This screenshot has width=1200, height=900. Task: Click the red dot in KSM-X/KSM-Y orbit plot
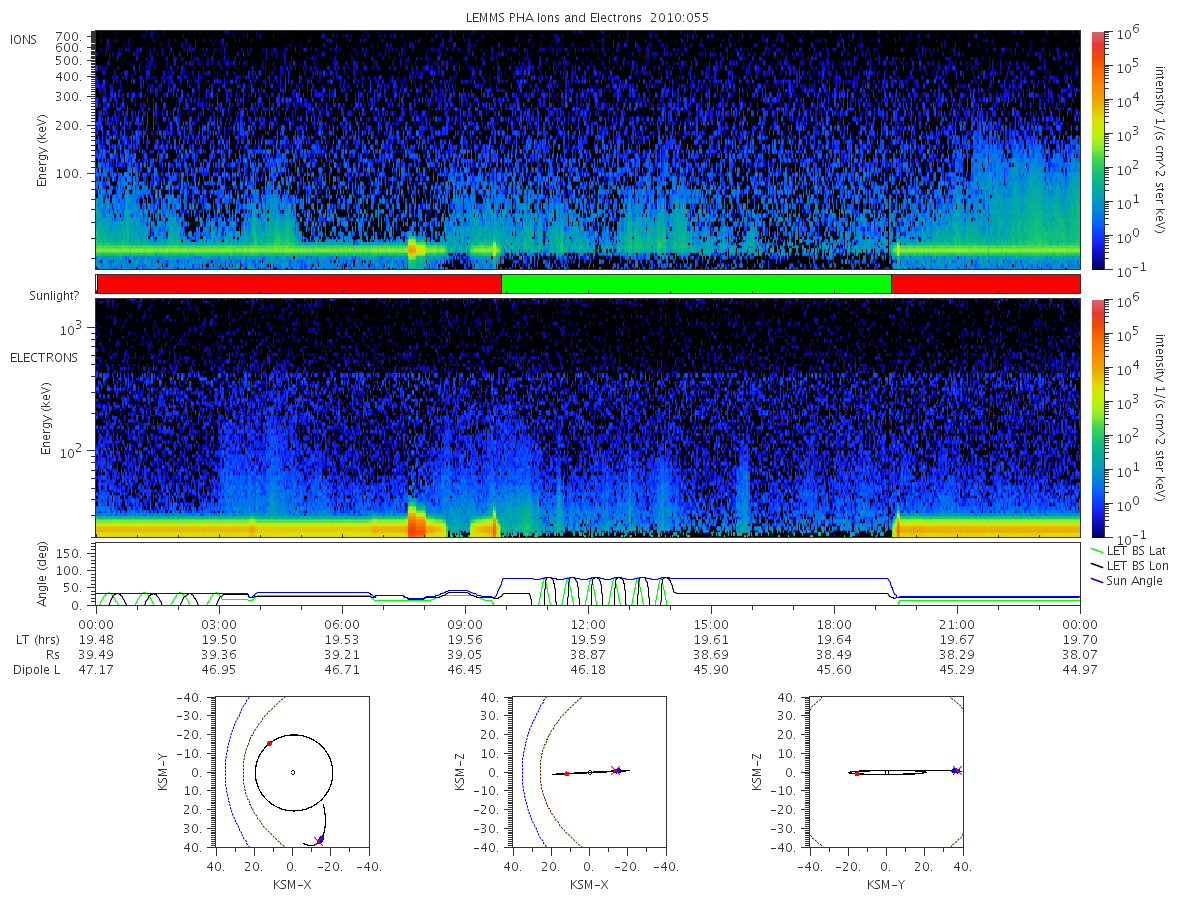click(x=269, y=743)
